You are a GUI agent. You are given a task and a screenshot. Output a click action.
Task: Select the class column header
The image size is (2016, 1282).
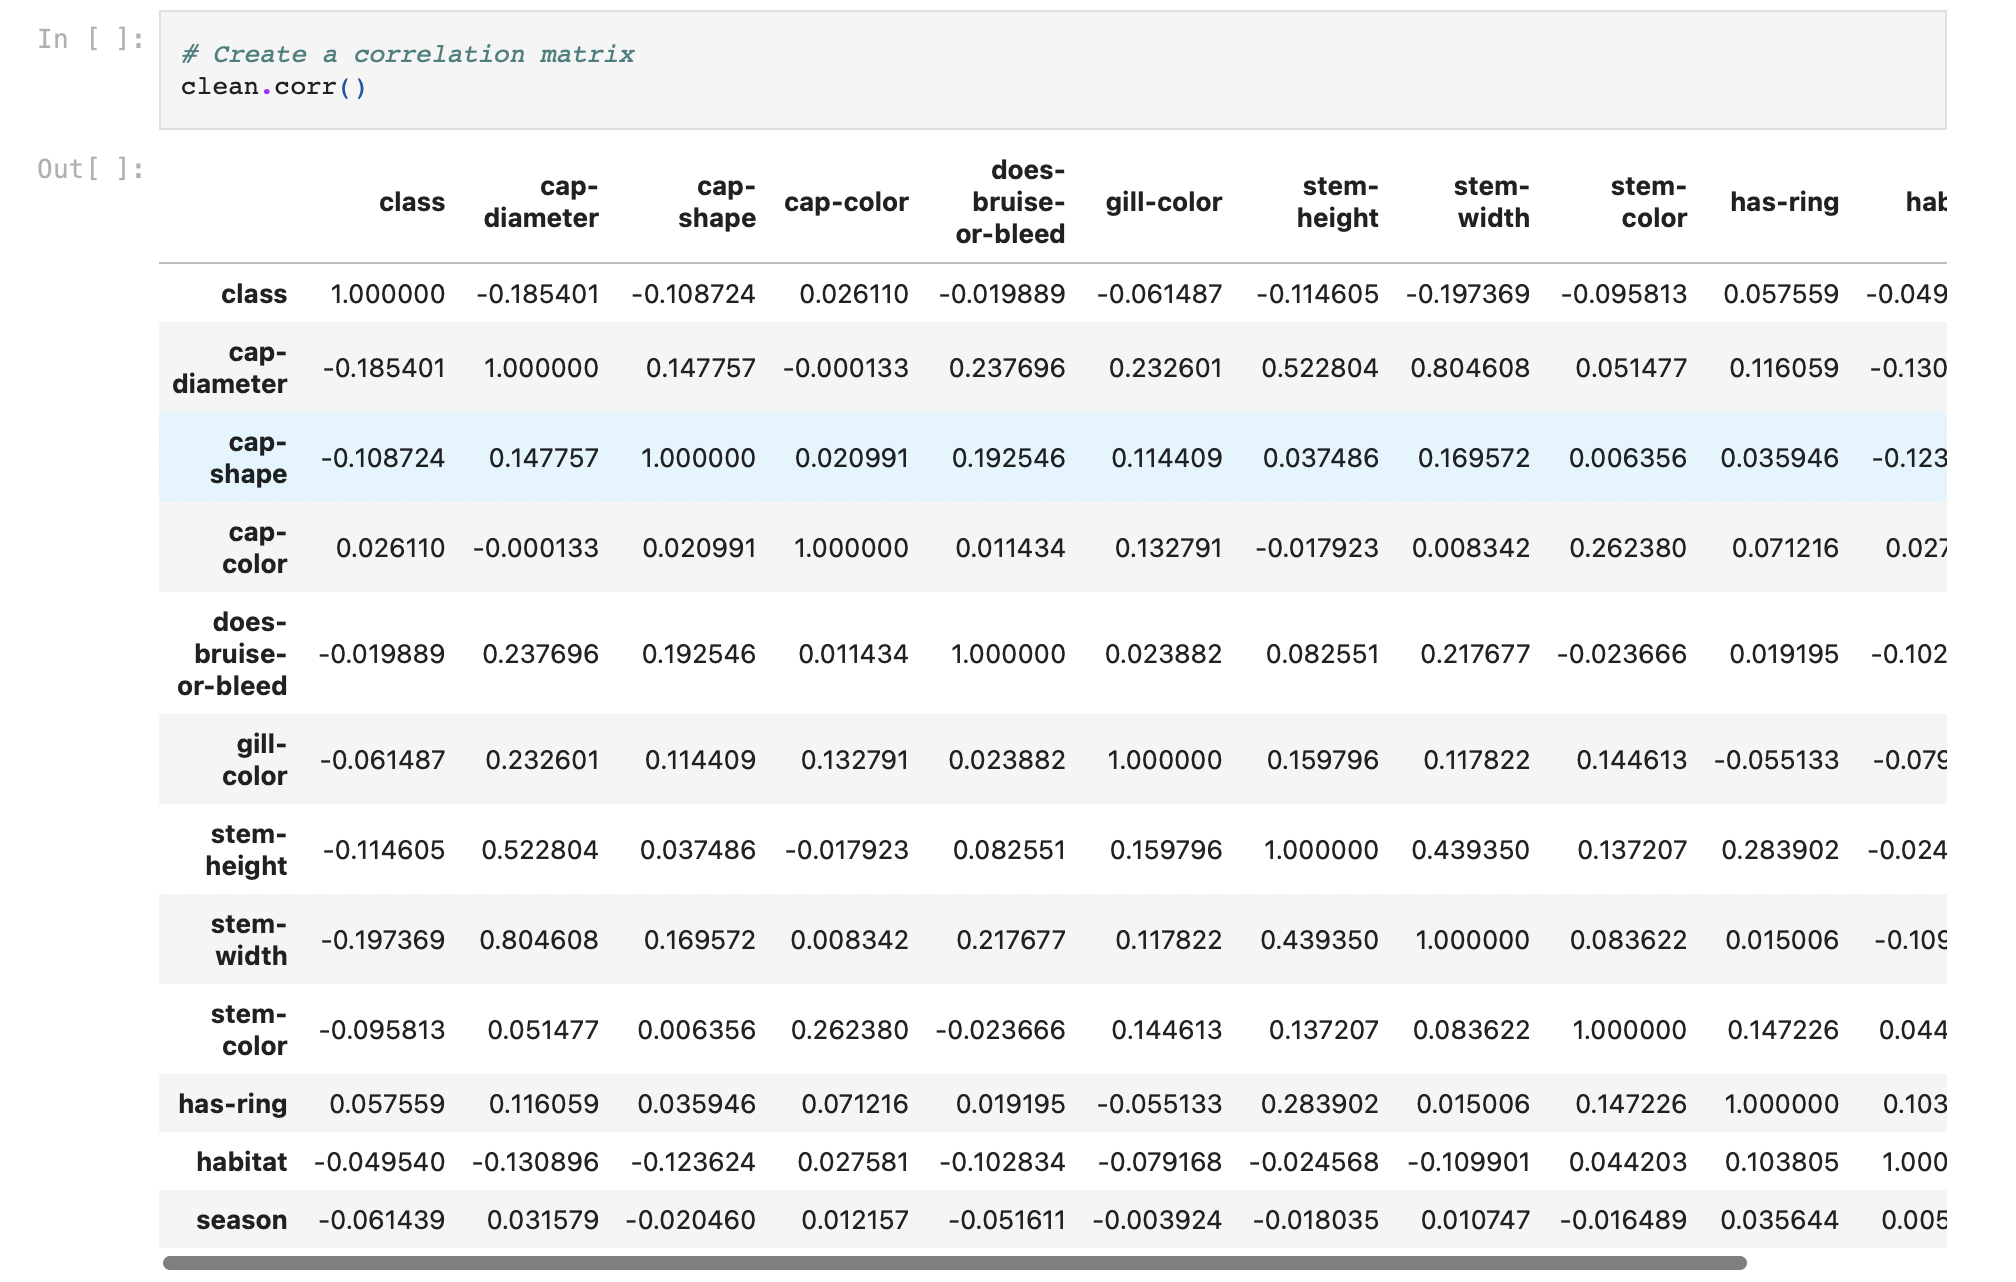tap(412, 202)
